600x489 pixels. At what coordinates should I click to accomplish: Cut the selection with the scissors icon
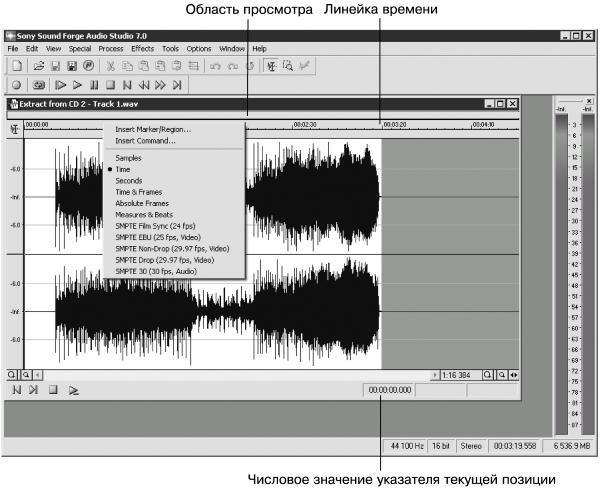(x=111, y=66)
